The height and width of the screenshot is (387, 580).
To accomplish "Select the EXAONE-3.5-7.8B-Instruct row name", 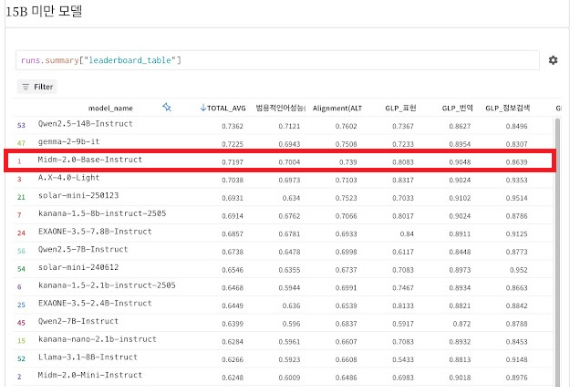I will (95, 232).
